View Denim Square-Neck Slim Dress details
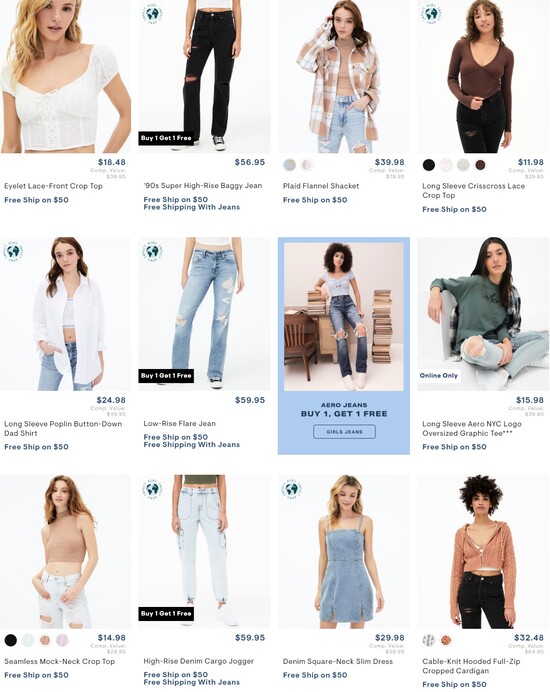This screenshot has width=550, height=692. click(338, 662)
